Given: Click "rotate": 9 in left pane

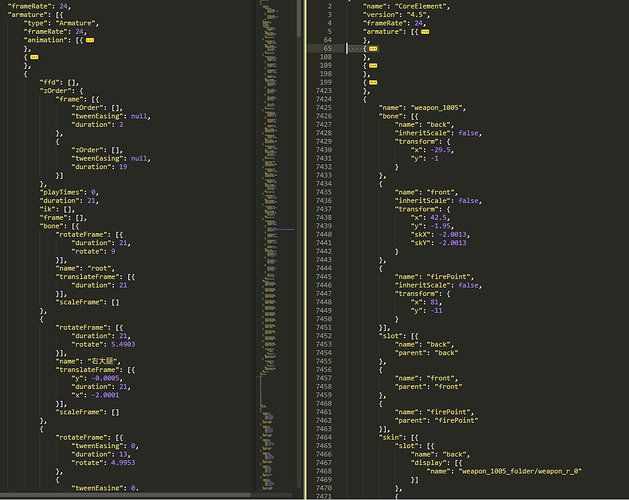Looking at the screenshot, I should (x=93, y=251).
